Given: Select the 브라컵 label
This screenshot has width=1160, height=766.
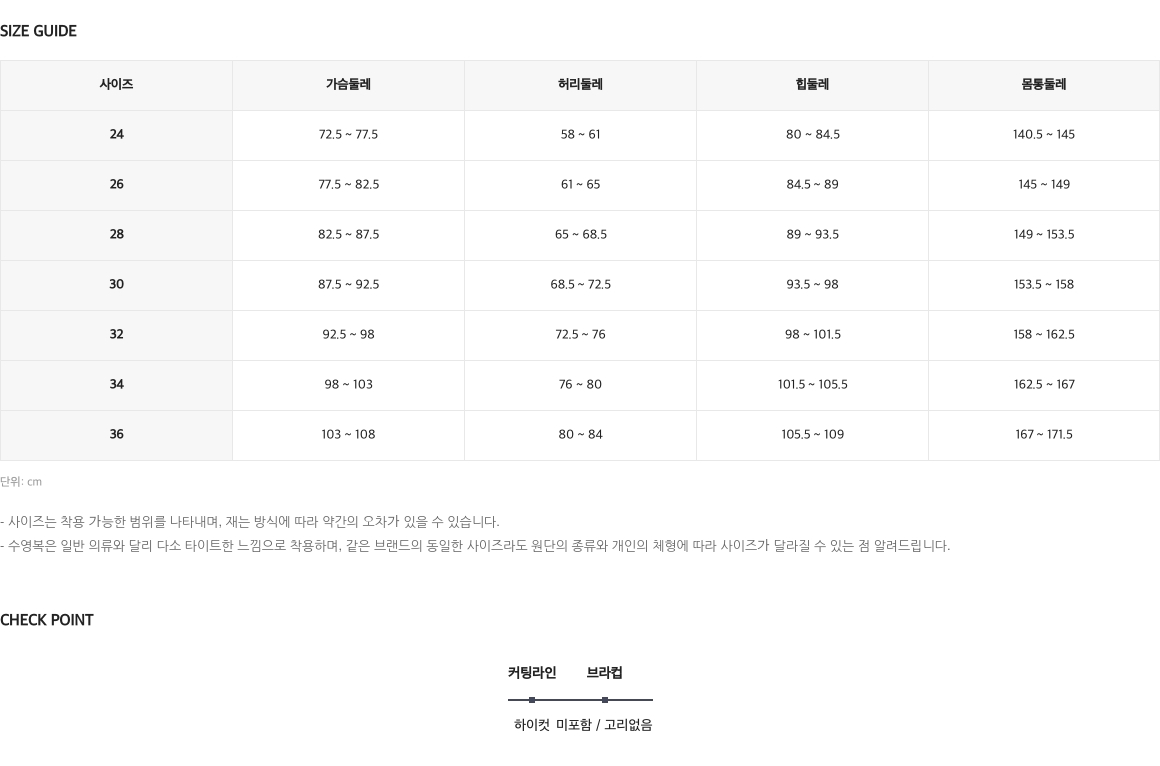Looking at the screenshot, I should (x=604, y=673).
